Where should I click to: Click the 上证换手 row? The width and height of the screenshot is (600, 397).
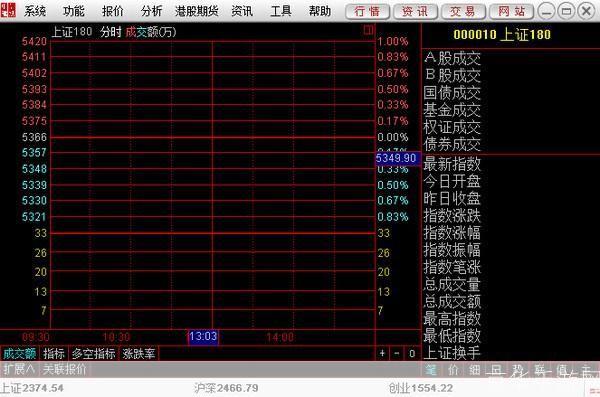click(452, 353)
